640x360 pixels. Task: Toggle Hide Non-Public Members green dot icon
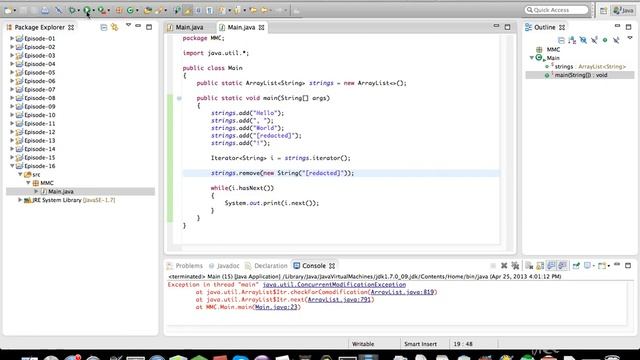click(605, 40)
